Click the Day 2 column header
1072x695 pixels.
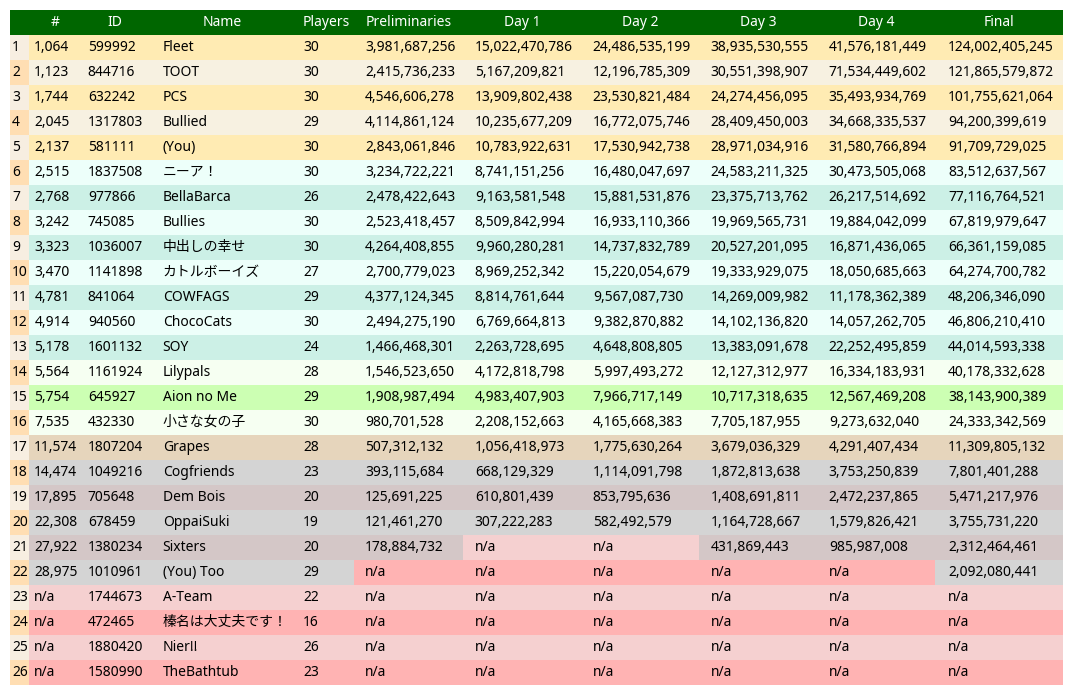coord(640,21)
